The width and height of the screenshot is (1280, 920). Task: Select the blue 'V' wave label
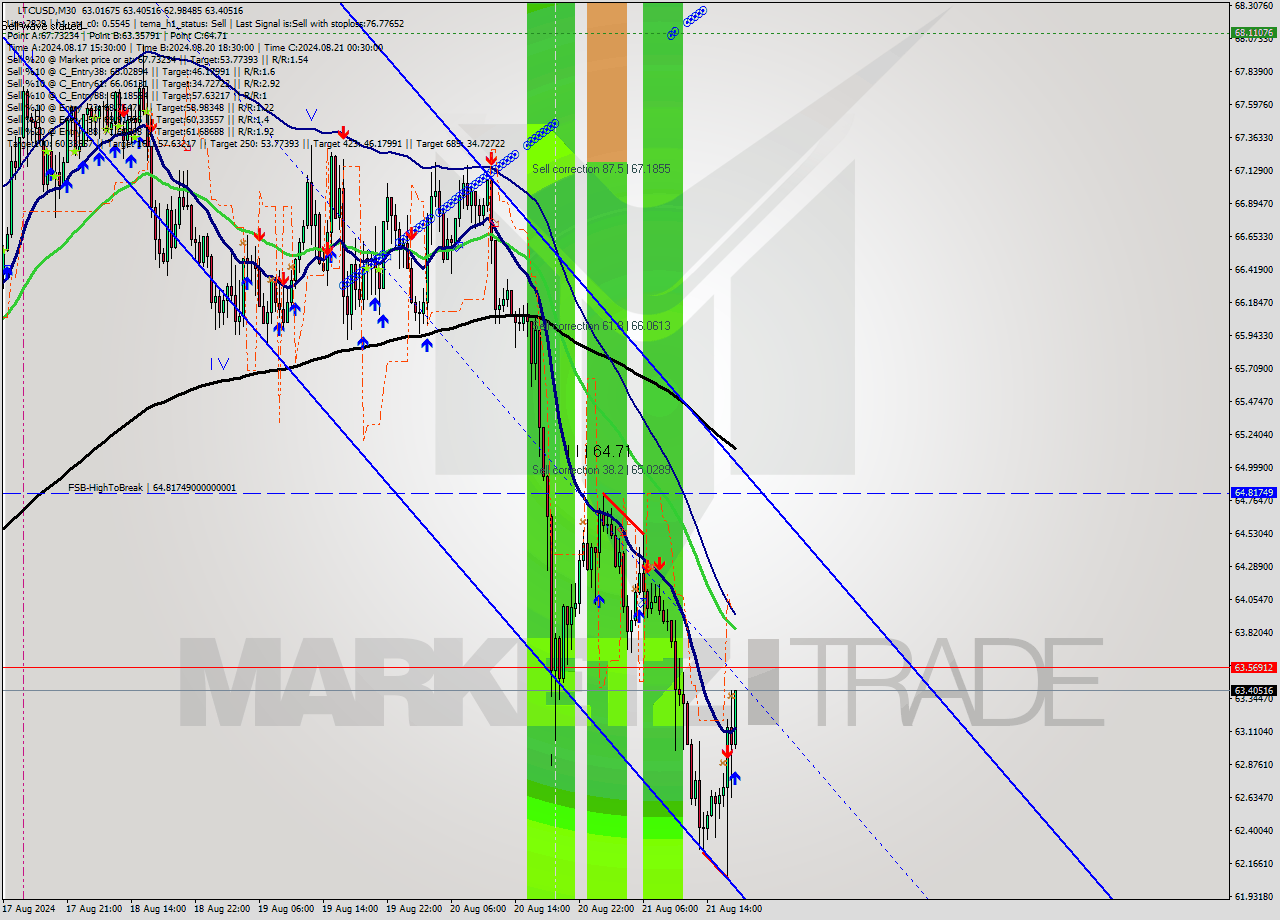click(x=311, y=115)
